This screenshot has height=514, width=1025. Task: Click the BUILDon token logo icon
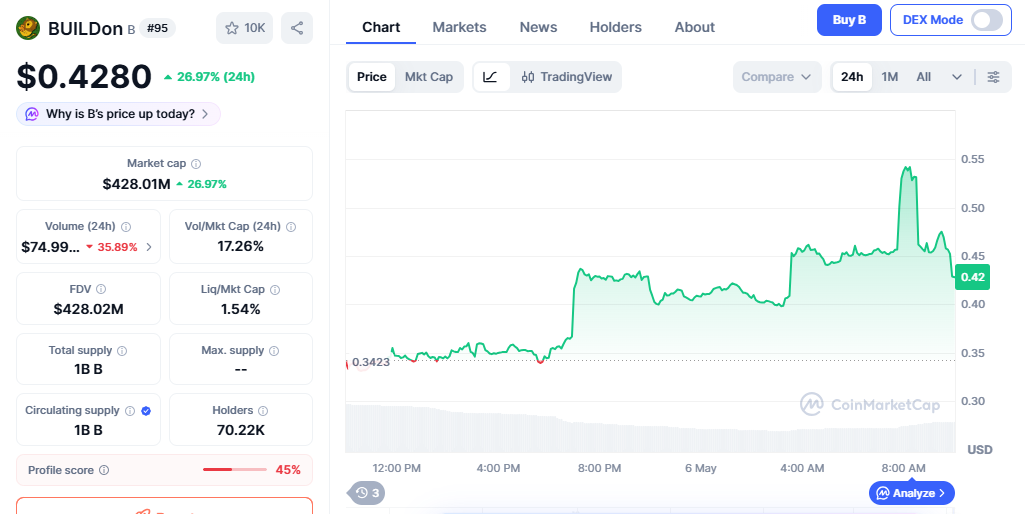point(27,28)
